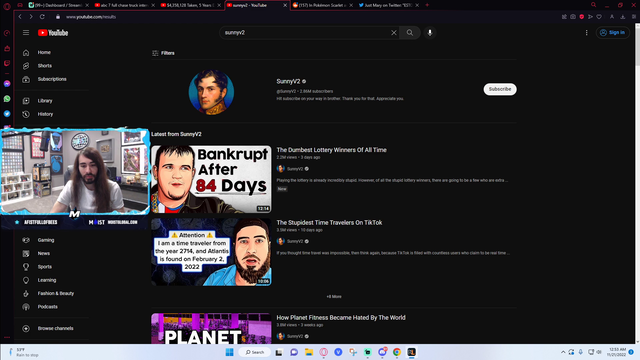The width and height of the screenshot is (640, 360).
Task: Click the Sign in button
Action: pyautogui.click(x=613, y=33)
